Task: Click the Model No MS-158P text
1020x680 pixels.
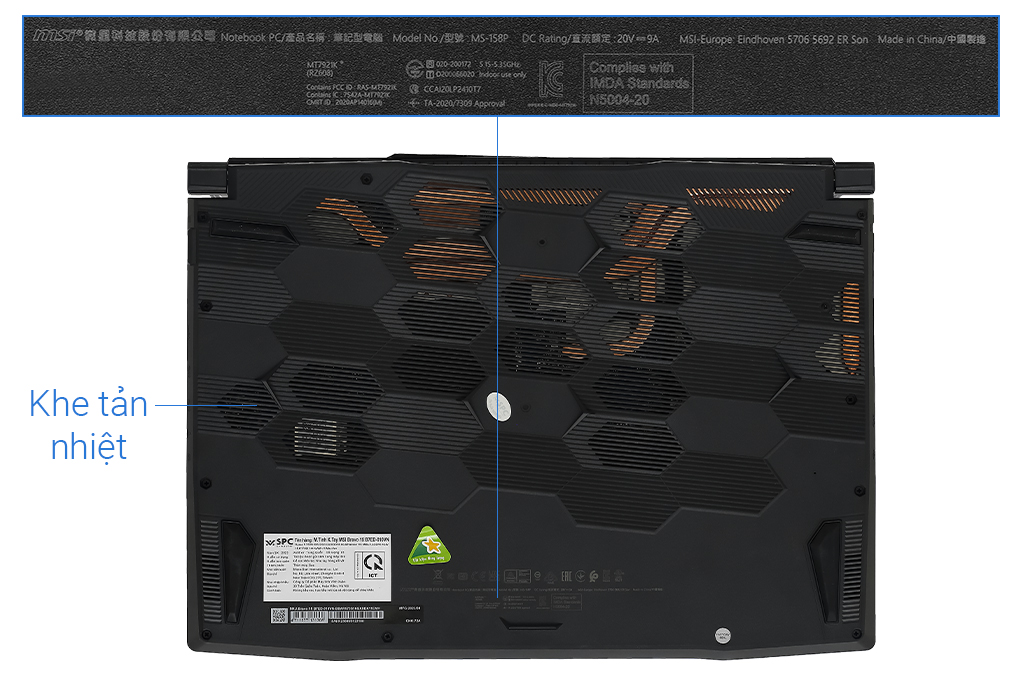Action: [450, 38]
